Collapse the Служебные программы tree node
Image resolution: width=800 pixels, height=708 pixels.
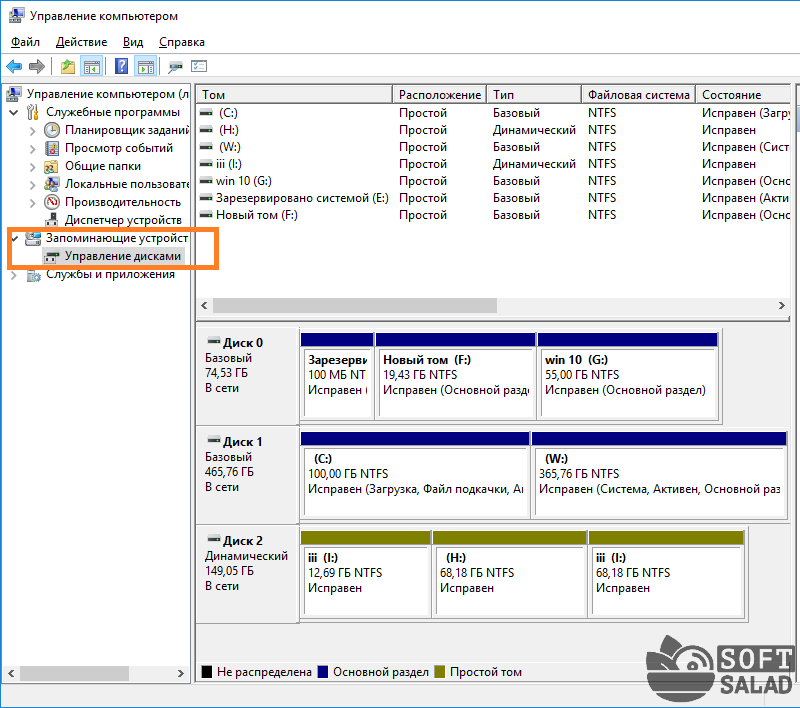[14, 112]
